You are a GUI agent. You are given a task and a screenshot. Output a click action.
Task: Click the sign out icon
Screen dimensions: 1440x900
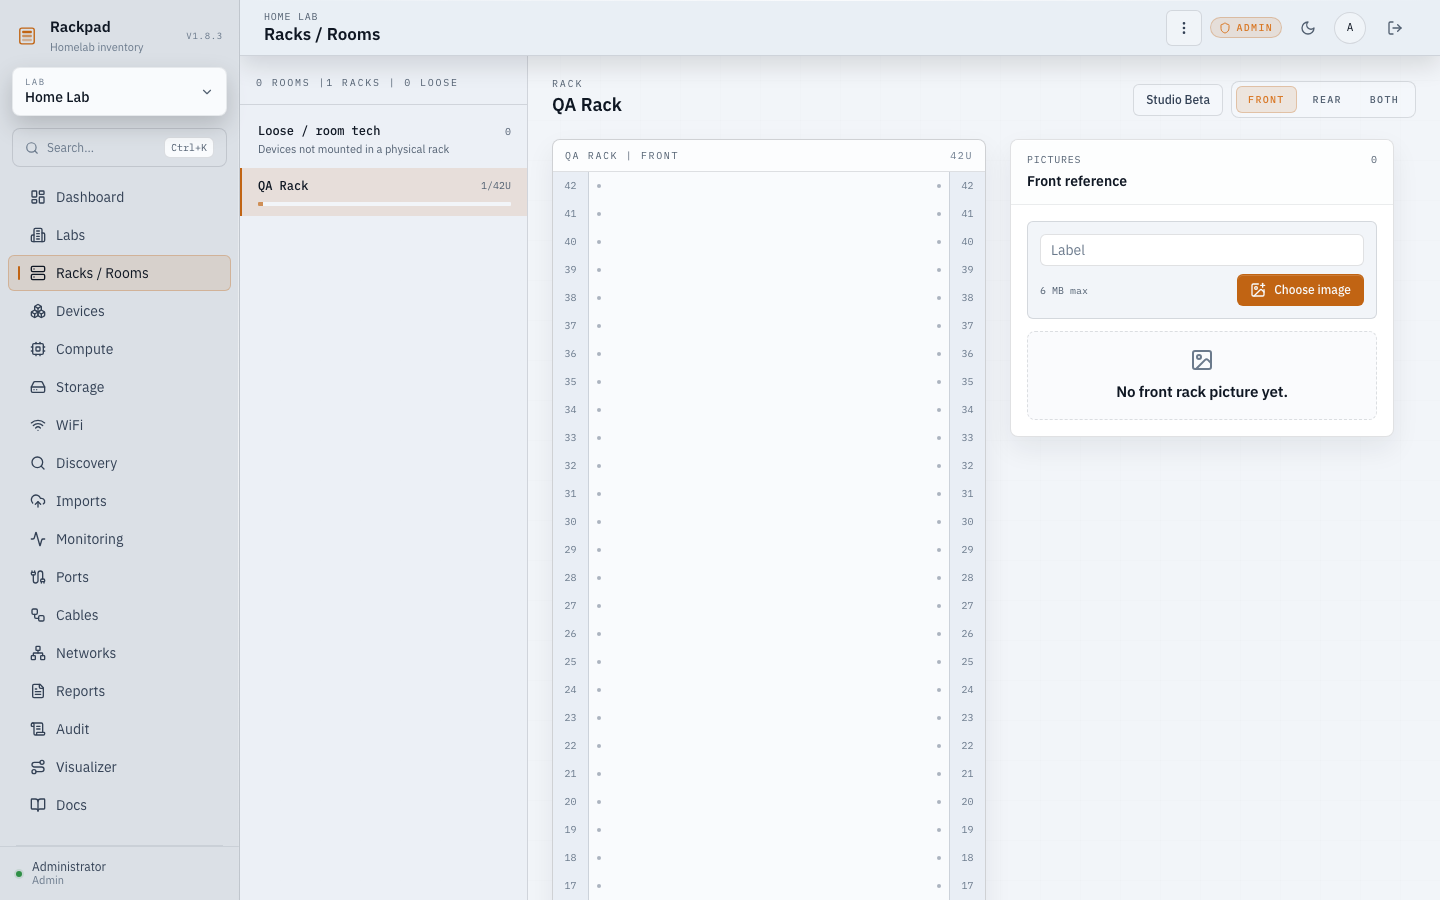(x=1395, y=28)
